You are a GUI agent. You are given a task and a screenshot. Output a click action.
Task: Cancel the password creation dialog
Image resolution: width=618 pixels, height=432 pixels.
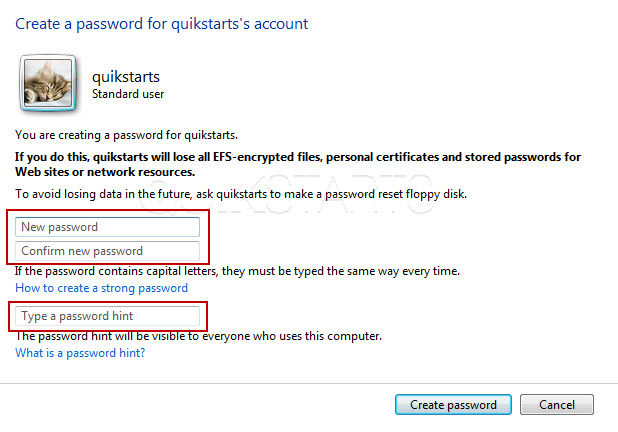coord(557,404)
